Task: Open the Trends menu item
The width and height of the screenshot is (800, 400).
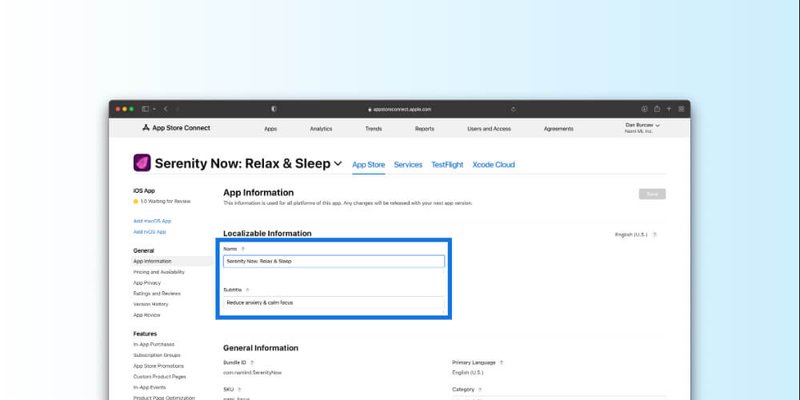Action: tap(373, 129)
